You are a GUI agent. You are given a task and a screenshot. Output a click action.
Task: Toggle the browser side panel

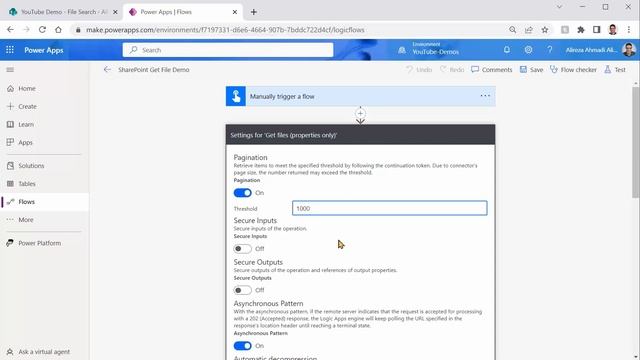[597, 30]
